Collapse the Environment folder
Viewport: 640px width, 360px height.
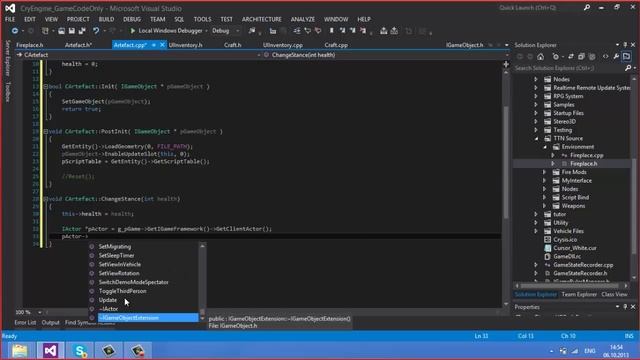click(544, 147)
